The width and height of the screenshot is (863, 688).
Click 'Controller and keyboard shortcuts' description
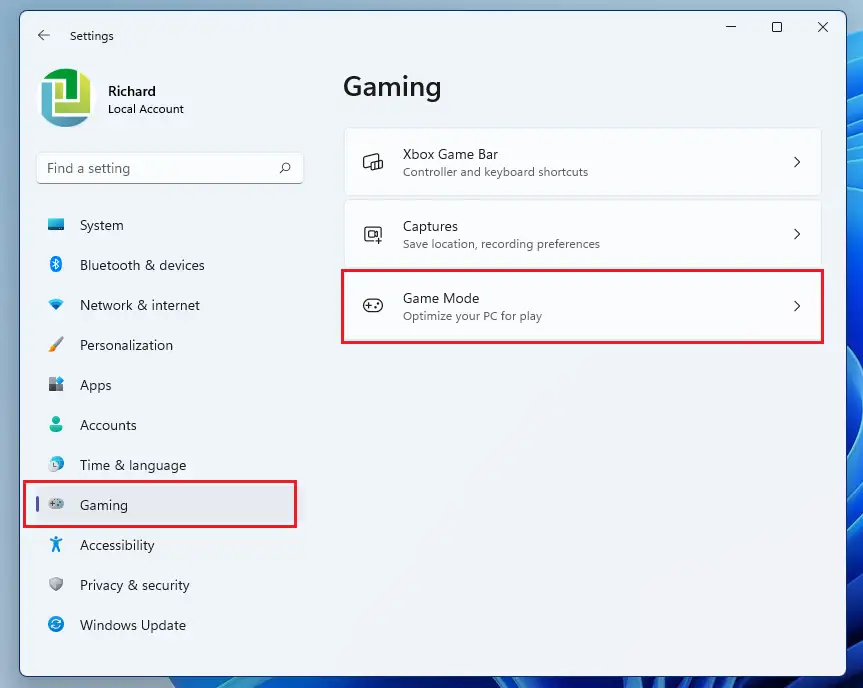[495, 172]
